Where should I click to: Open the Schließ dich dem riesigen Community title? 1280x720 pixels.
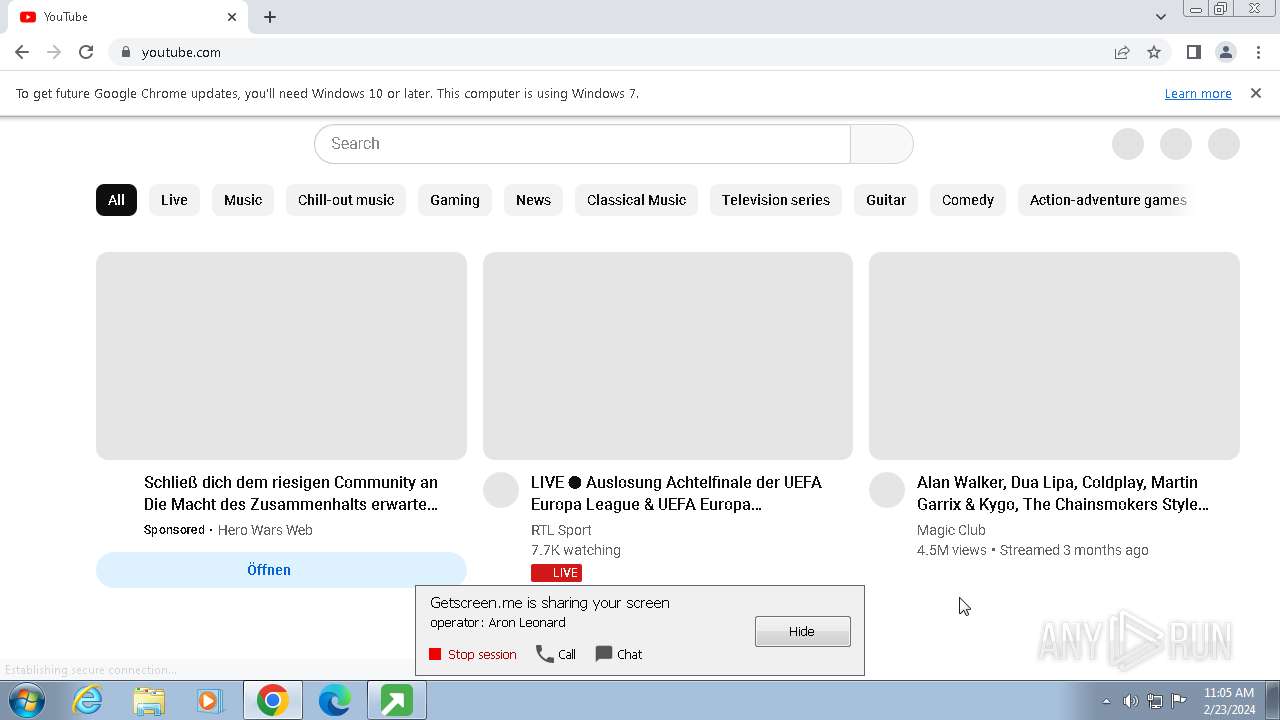pyautogui.click(x=291, y=493)
